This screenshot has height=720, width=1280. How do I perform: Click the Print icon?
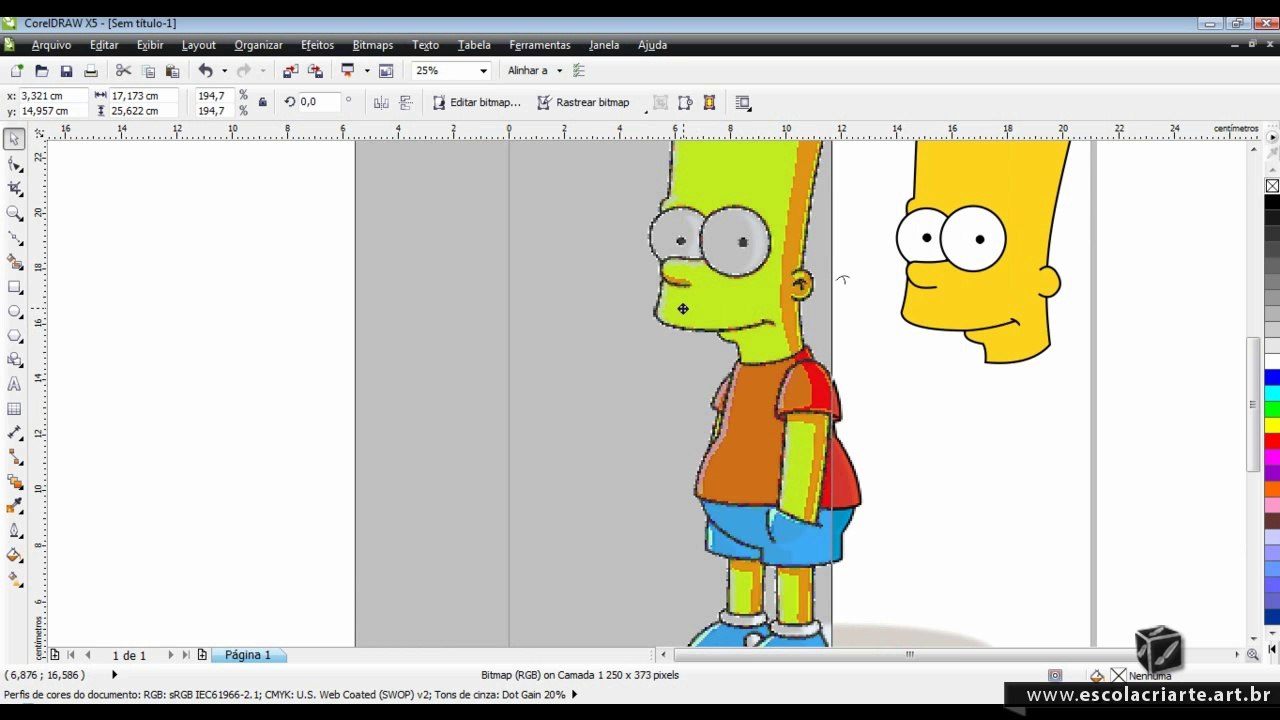[x=91, y=71]
